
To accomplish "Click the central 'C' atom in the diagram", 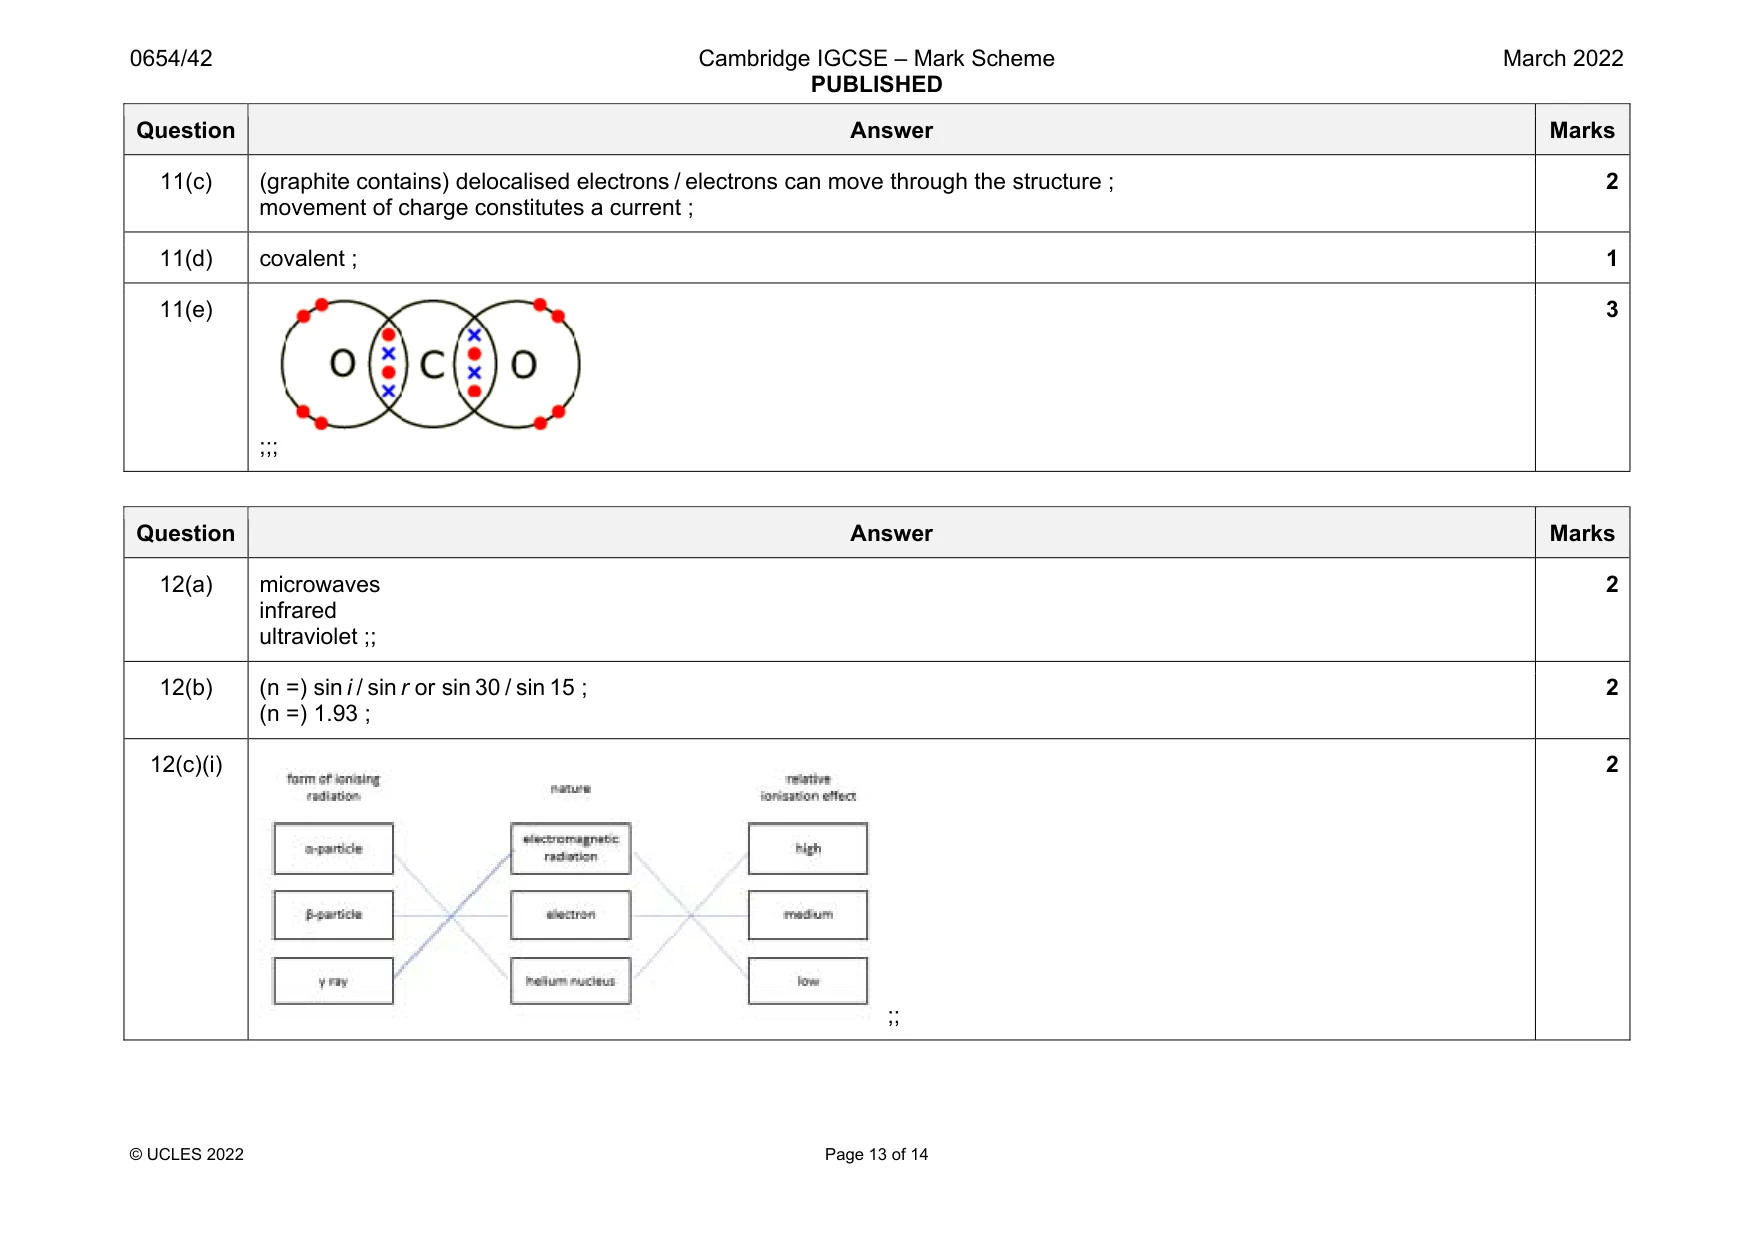I will [432, 365].
